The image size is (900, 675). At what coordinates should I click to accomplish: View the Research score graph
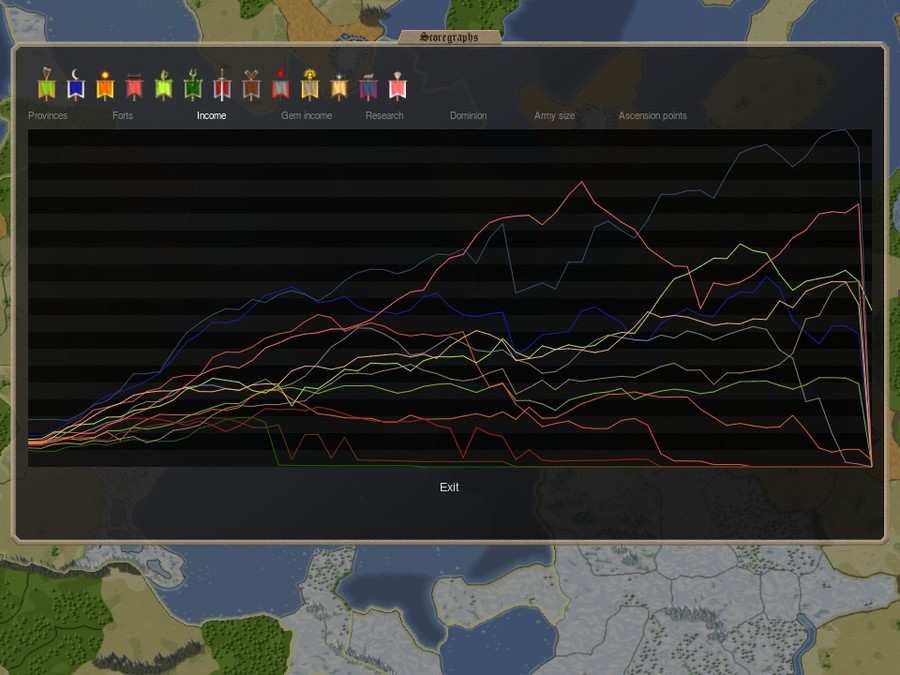pos(385,115)
